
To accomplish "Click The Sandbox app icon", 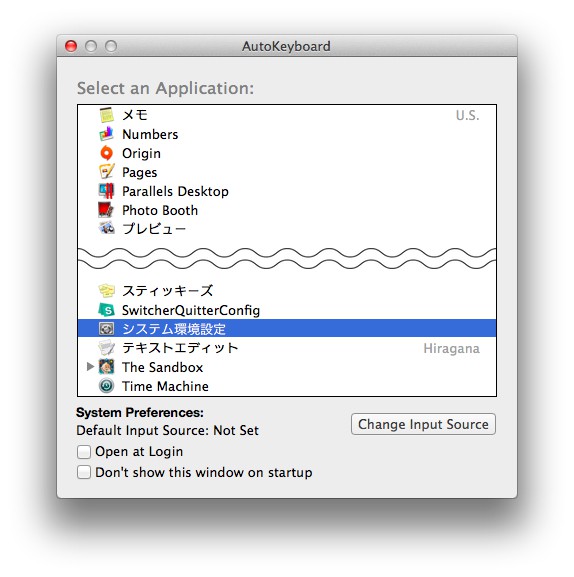I will coord(107,367).
